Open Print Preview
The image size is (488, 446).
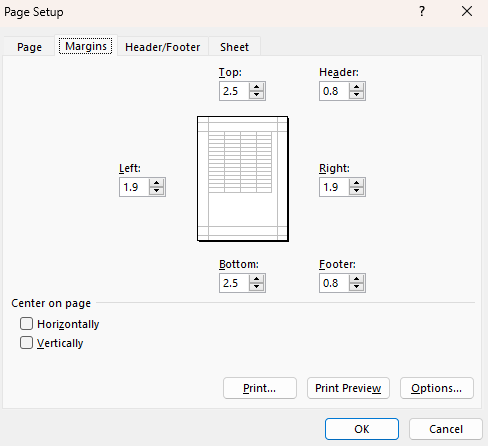[348, 388]
